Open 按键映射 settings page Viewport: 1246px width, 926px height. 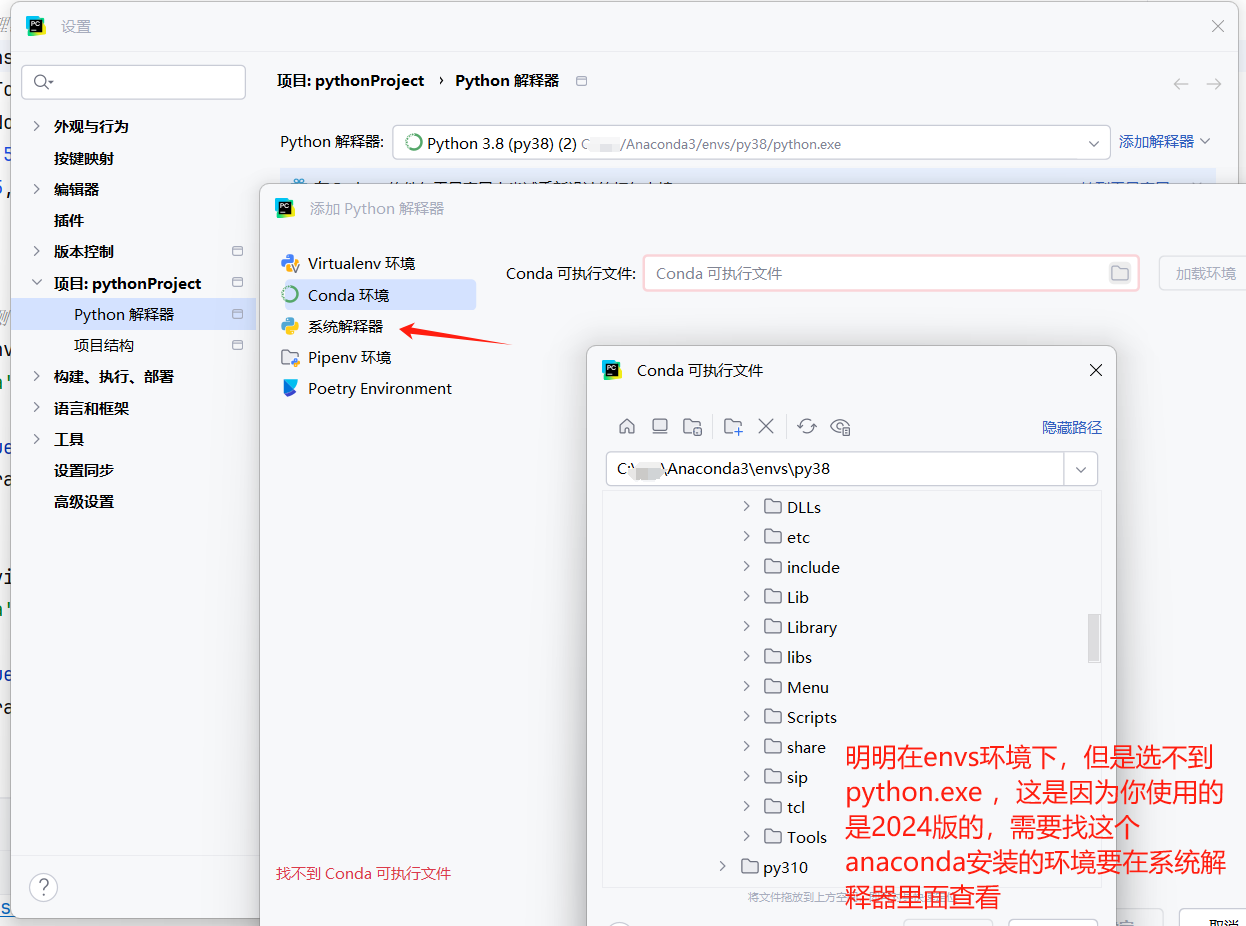(x=84, y=158)
